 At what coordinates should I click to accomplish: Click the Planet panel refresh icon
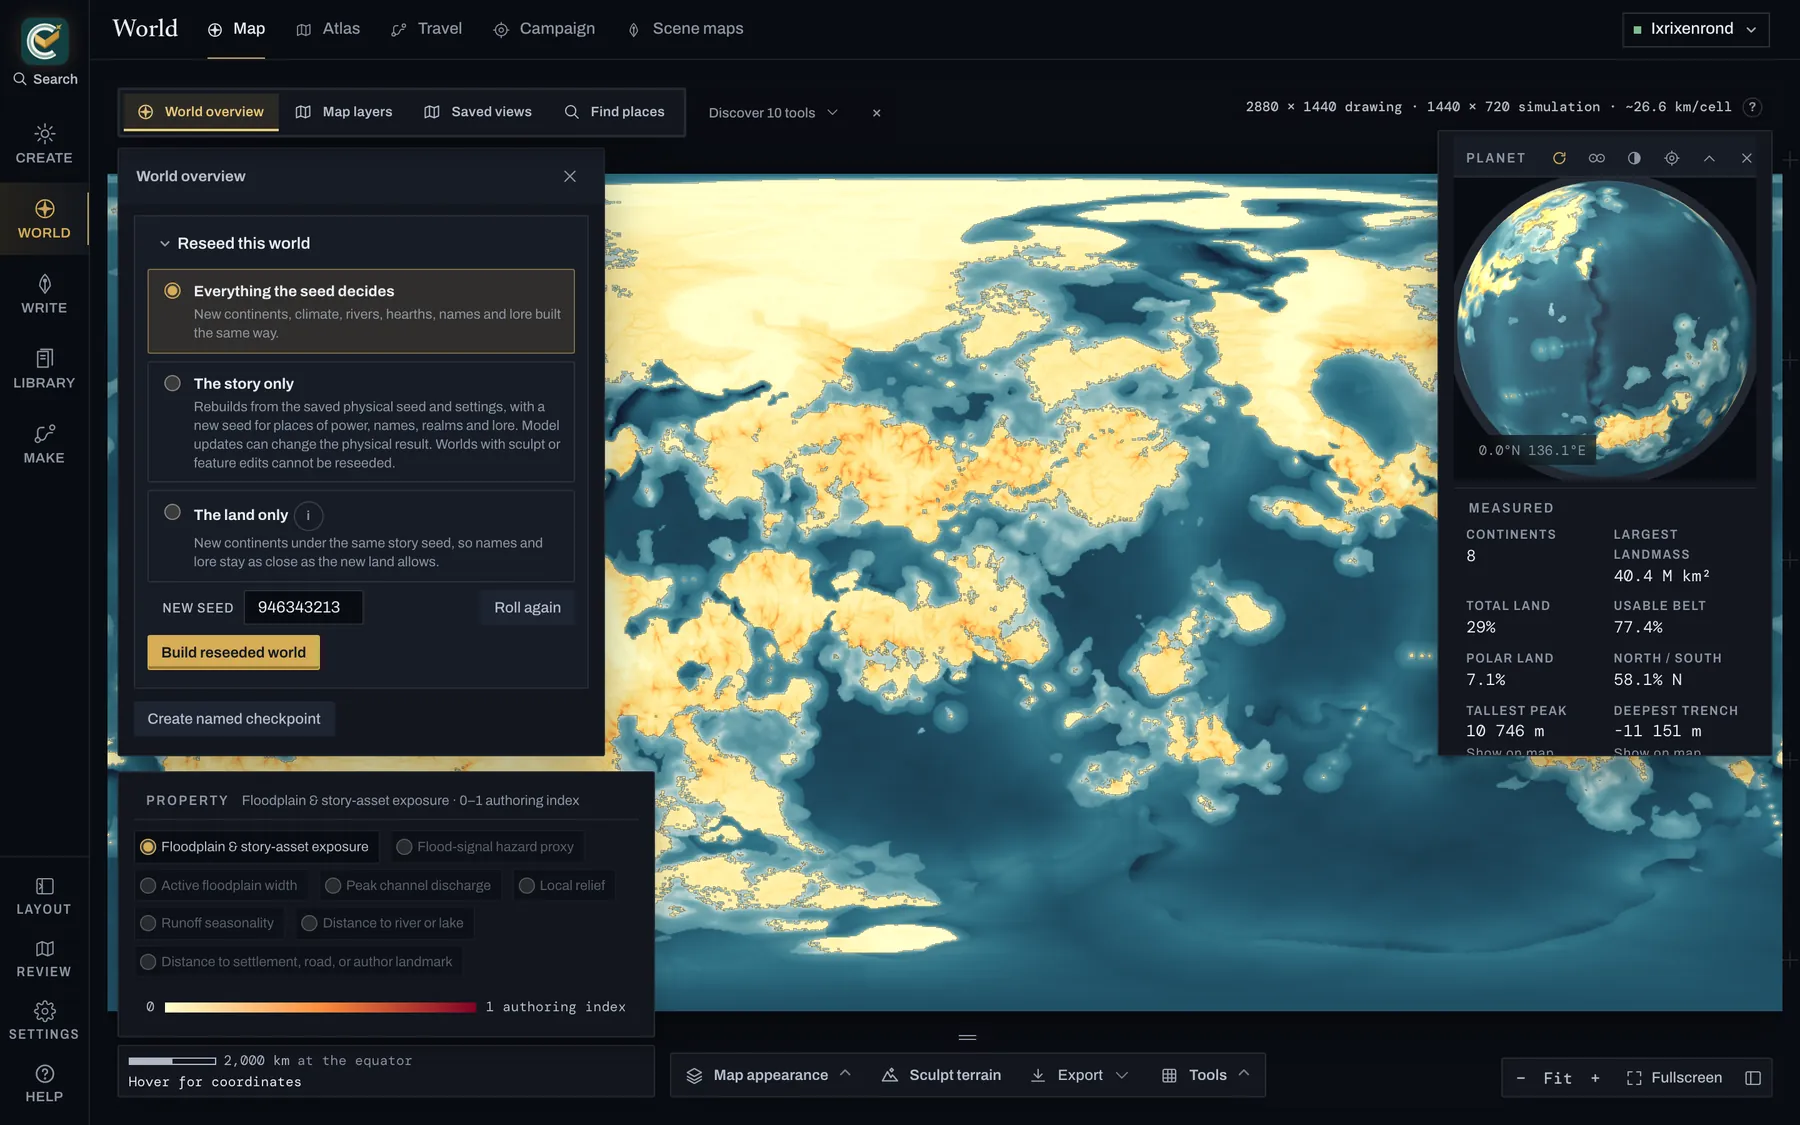(x=1559, y=158)
